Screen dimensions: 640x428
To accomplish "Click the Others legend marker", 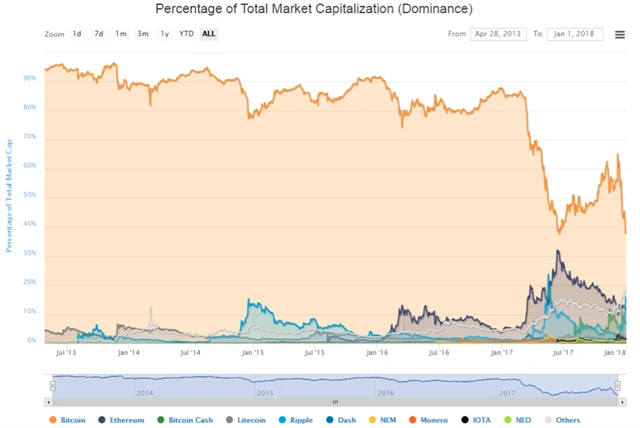I will point(549,420).
